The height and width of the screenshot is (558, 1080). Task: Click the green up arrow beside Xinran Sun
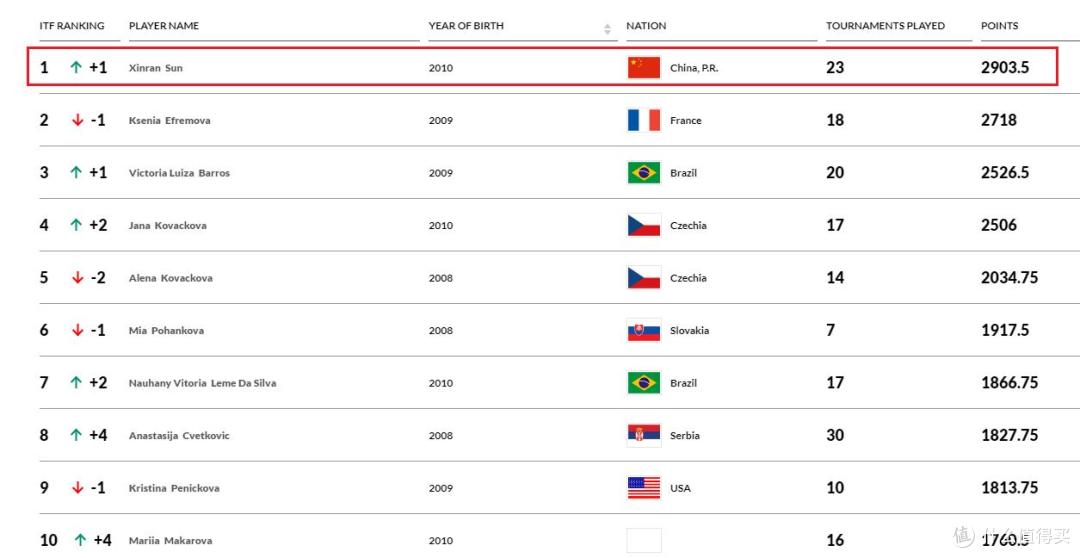[x=76, y=67]
